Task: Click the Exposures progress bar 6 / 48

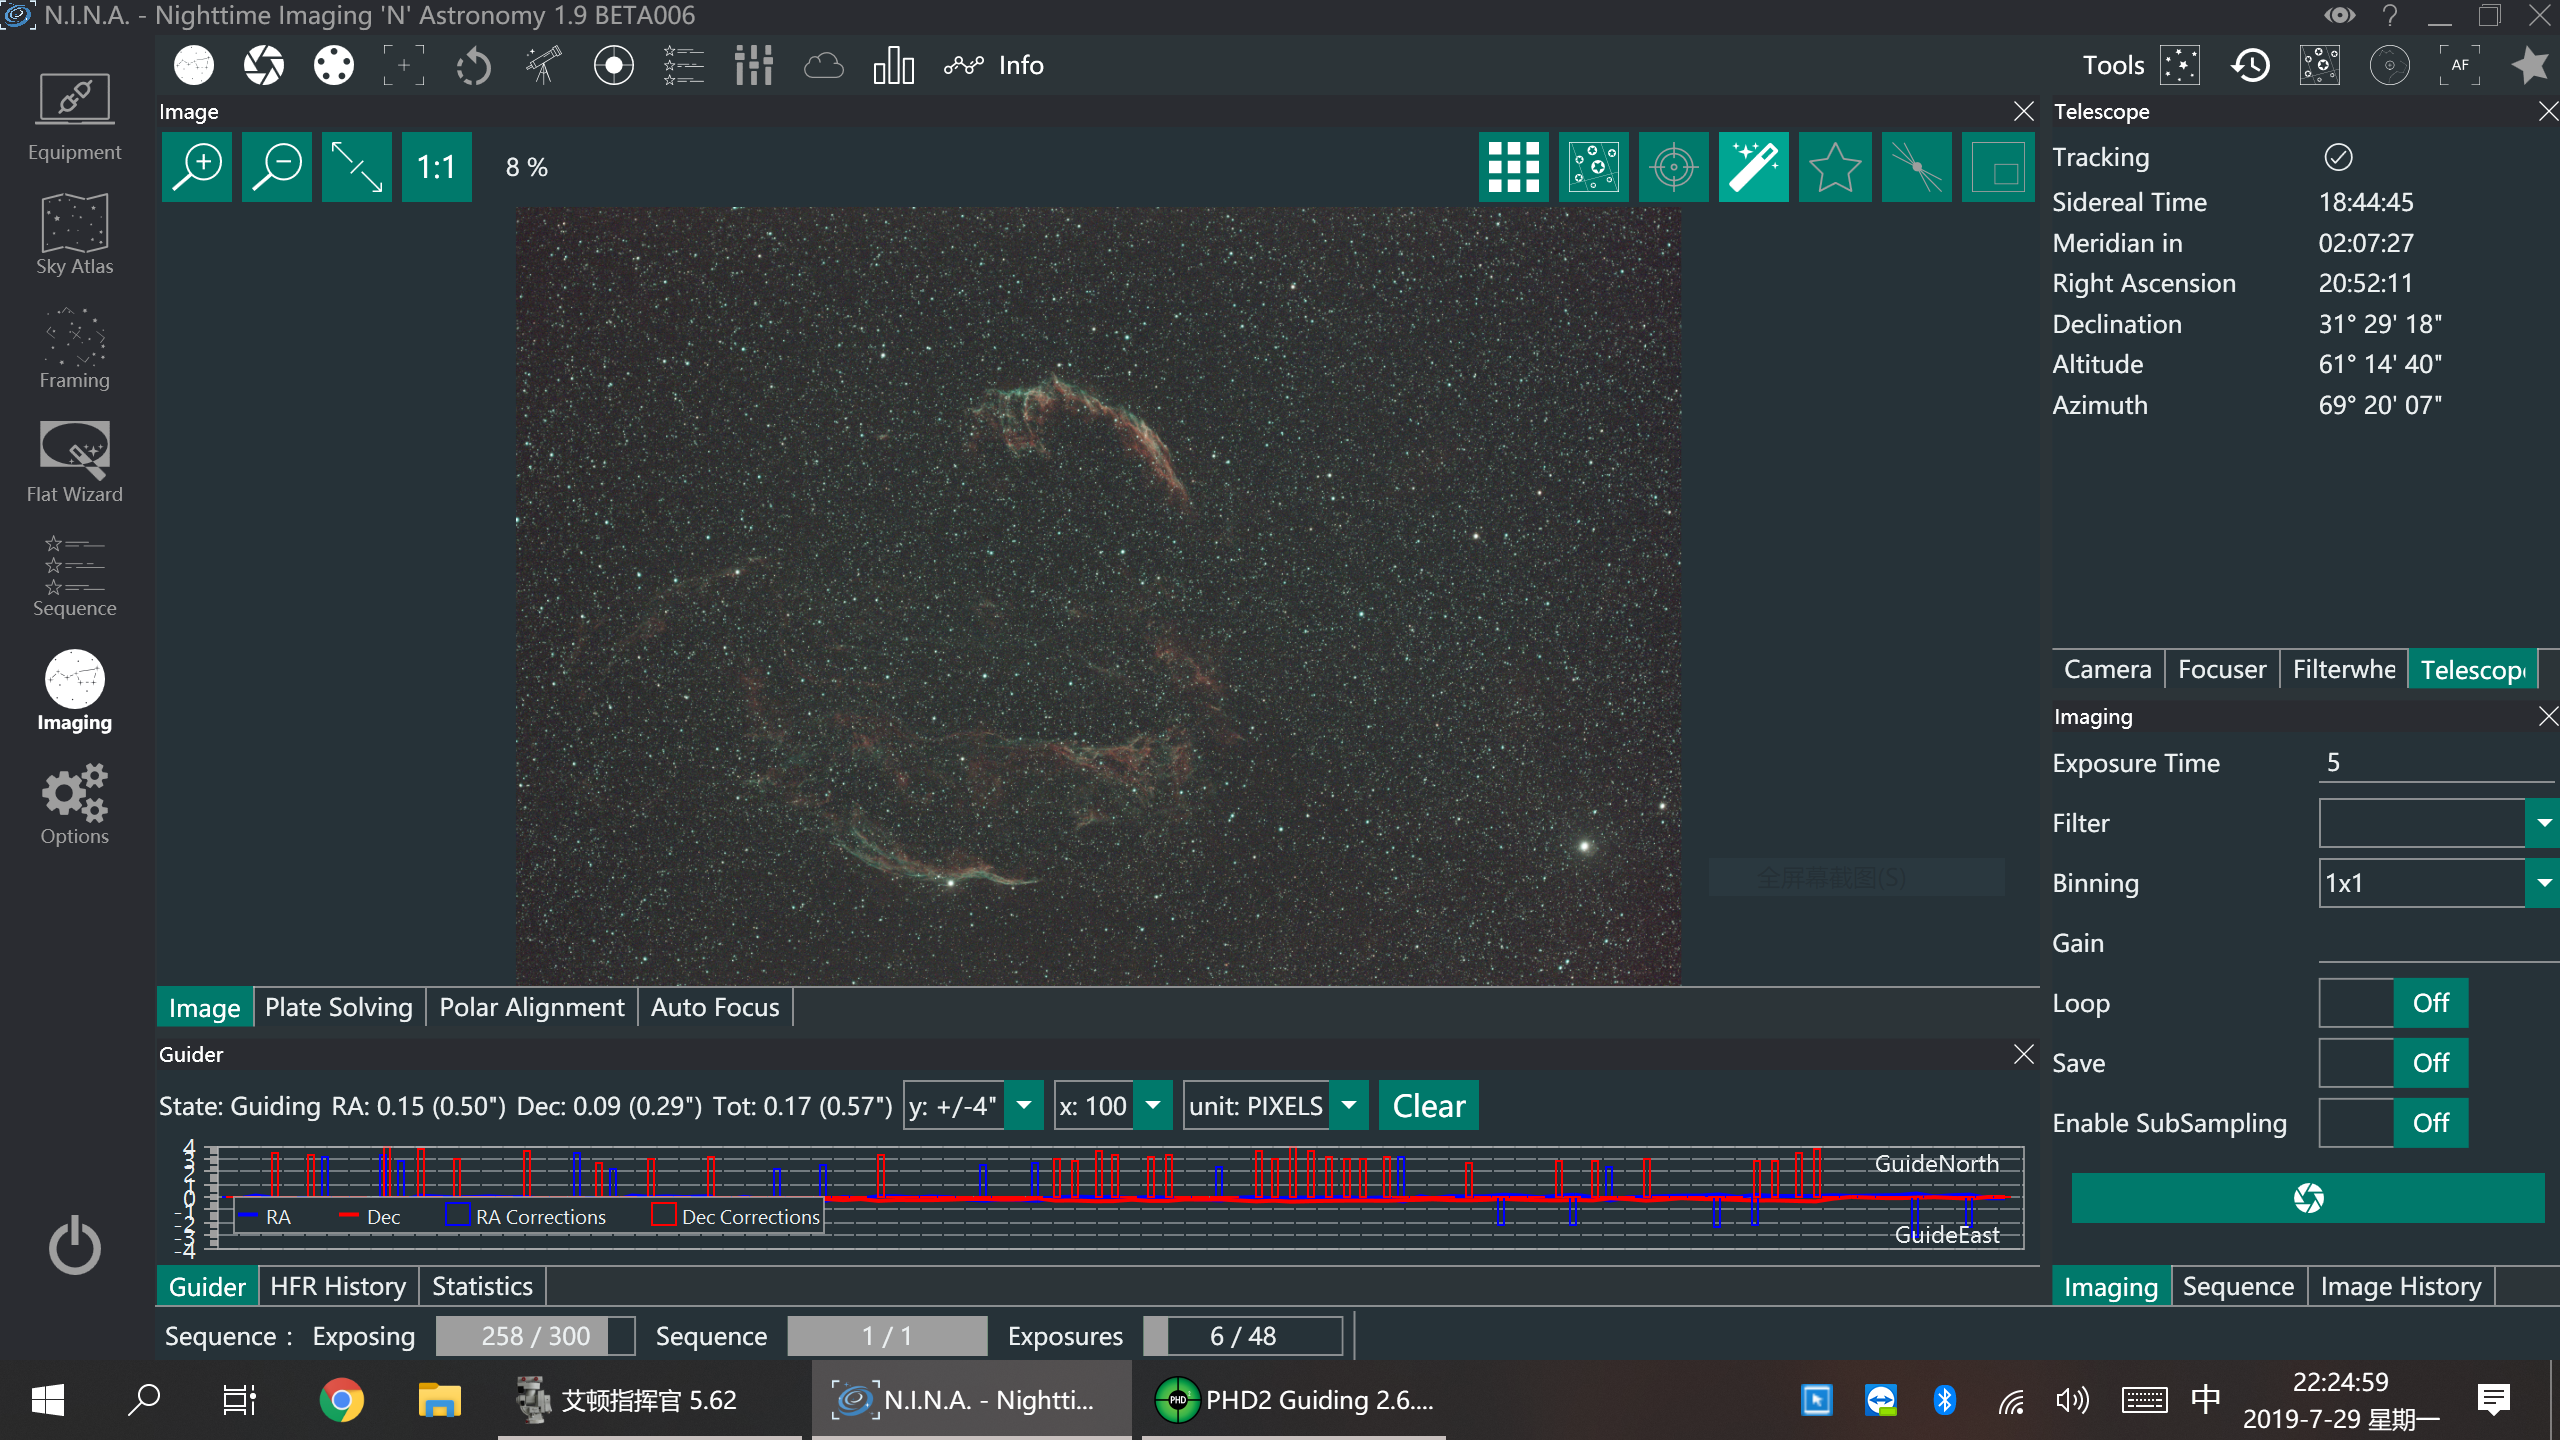Action: coord(1243,1336)
